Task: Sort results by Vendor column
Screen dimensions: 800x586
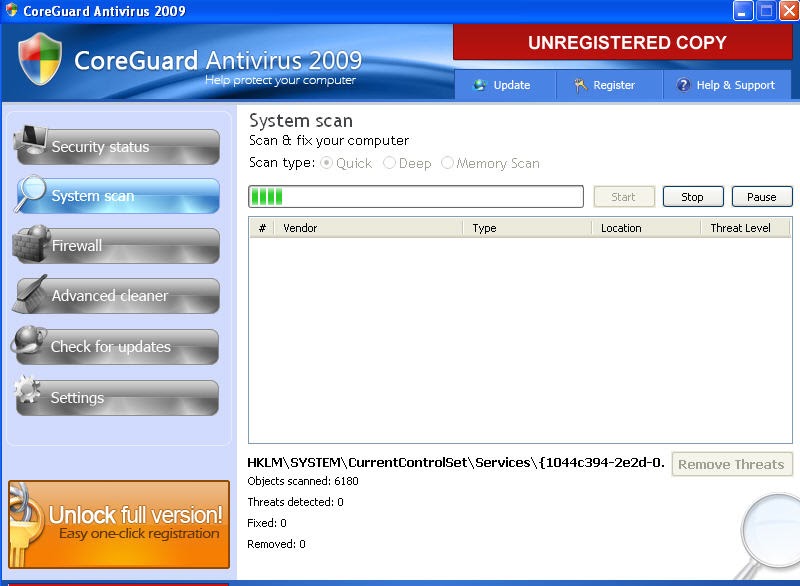Action: (x=368, y=228)
